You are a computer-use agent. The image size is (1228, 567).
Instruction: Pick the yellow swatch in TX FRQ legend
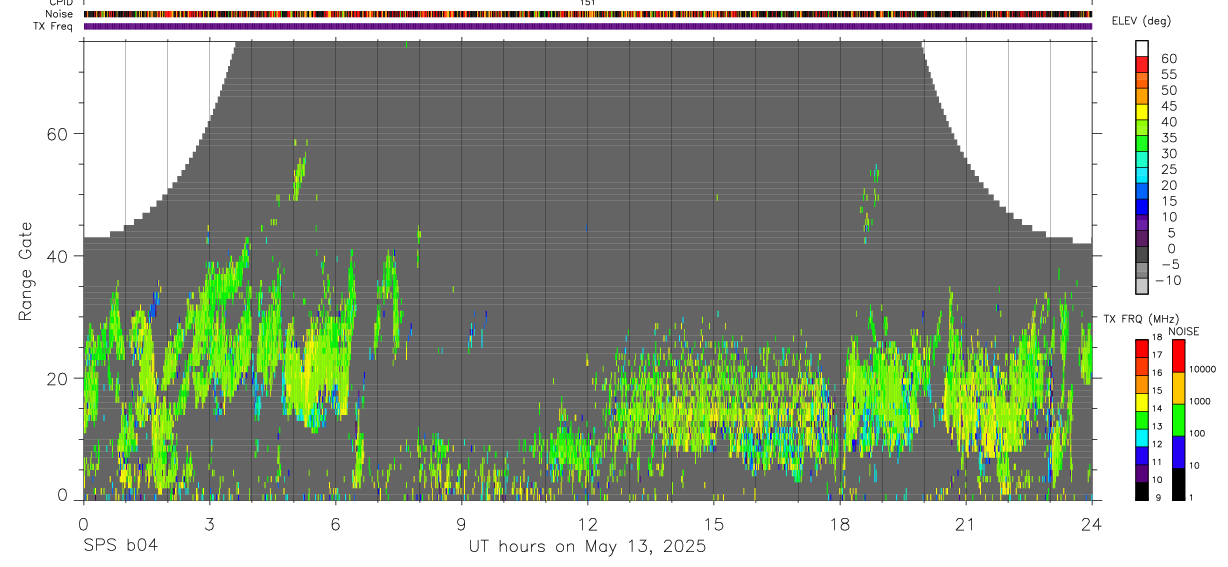coord(1142,403)
